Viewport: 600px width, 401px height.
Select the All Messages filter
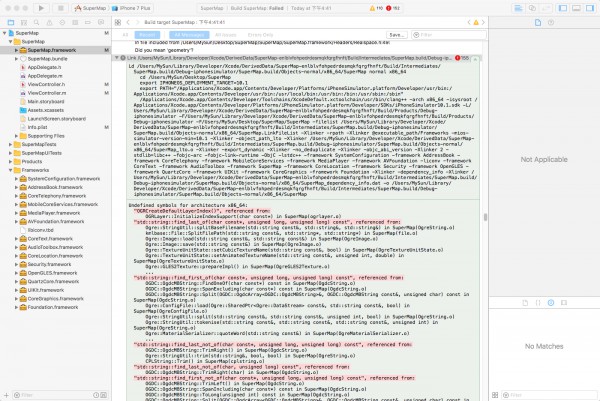189,35
